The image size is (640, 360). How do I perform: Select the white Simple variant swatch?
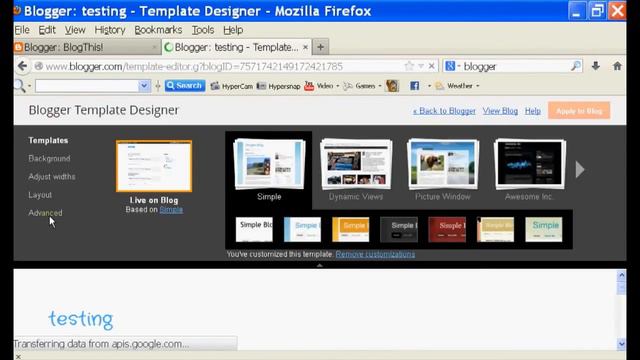click(x=254, y=229)
